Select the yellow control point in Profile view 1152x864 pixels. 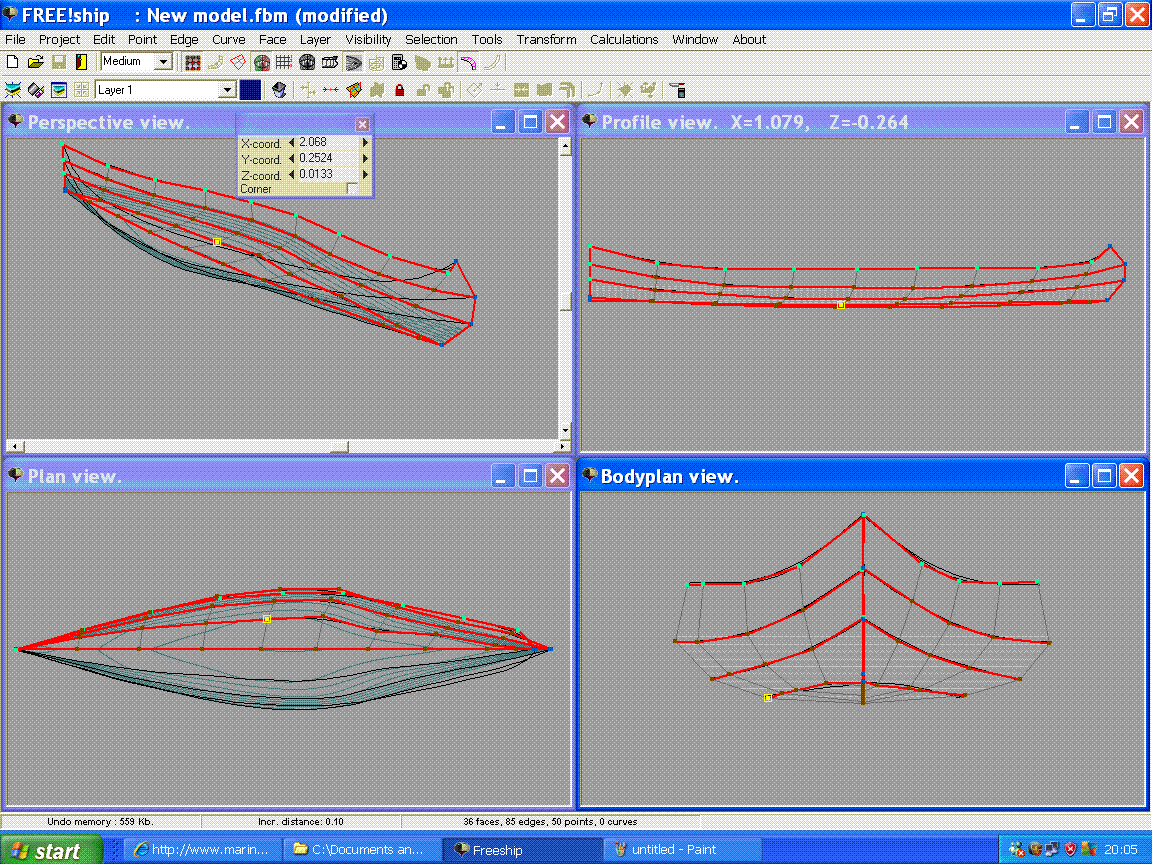point(841,305)
